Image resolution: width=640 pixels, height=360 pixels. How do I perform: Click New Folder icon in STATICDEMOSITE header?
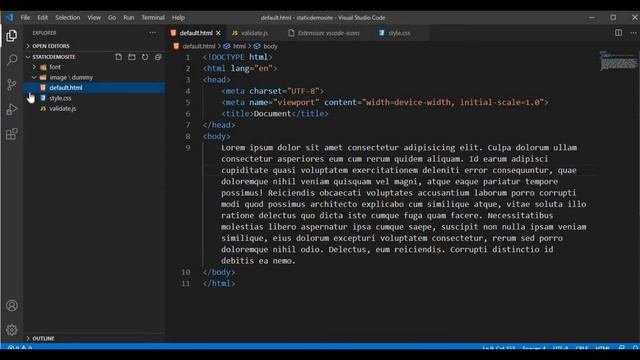pyautogui.click(x=131, y=57)
